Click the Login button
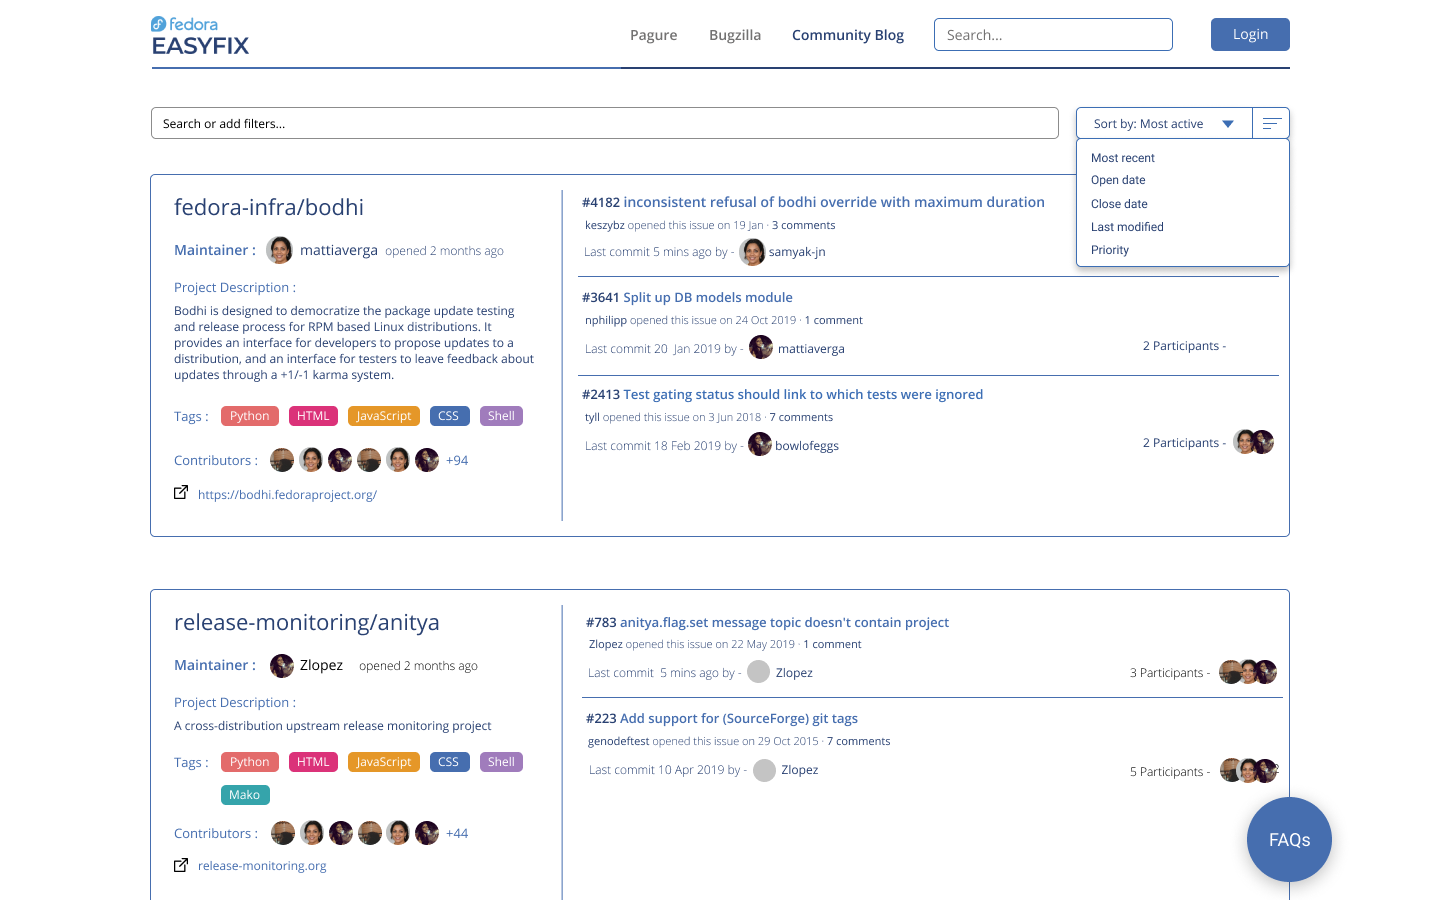Screen dimensions: 1440x900 tap(1250, 34)
